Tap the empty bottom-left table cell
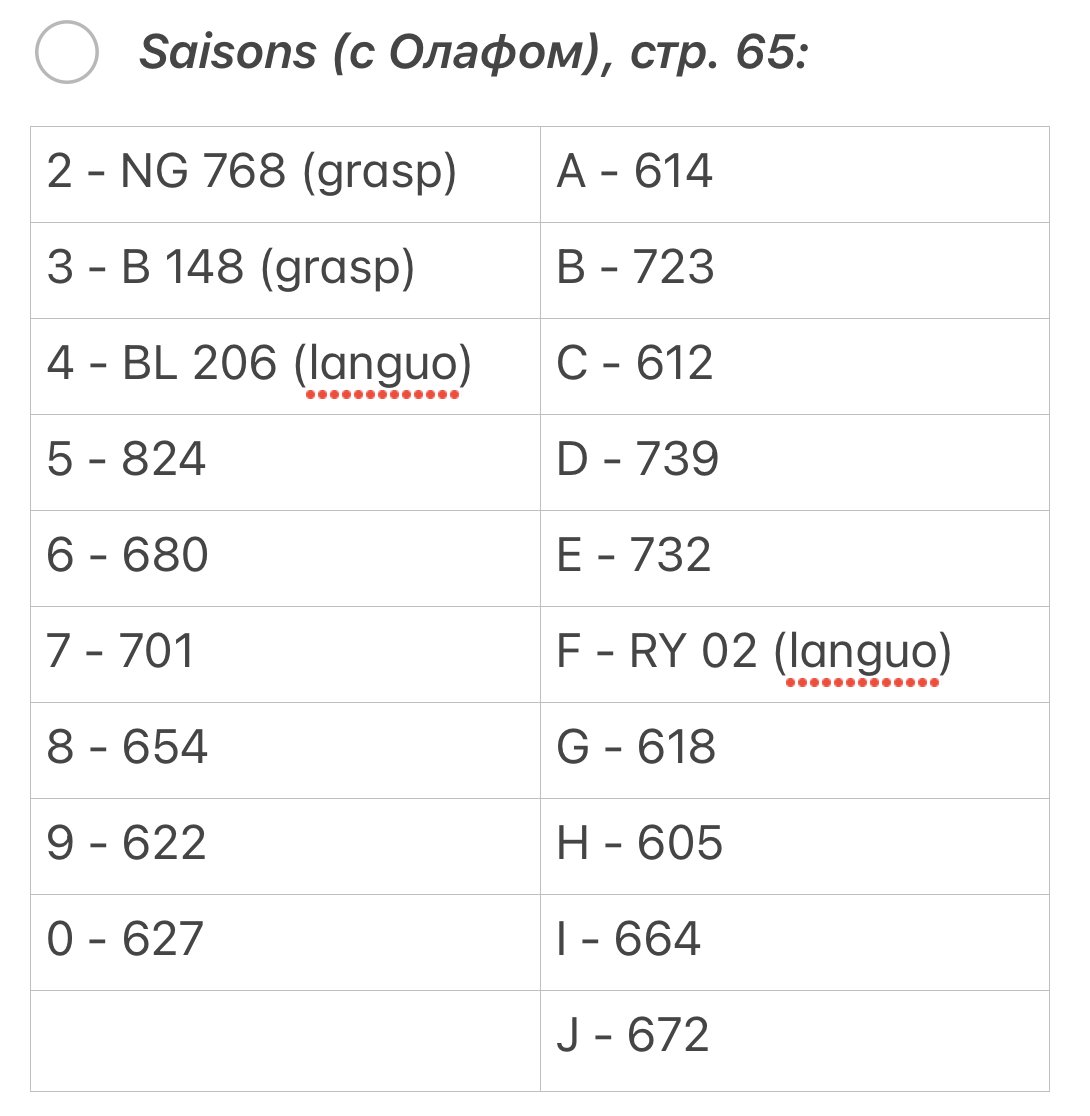1090x1116 pixels. (285, 1041)
